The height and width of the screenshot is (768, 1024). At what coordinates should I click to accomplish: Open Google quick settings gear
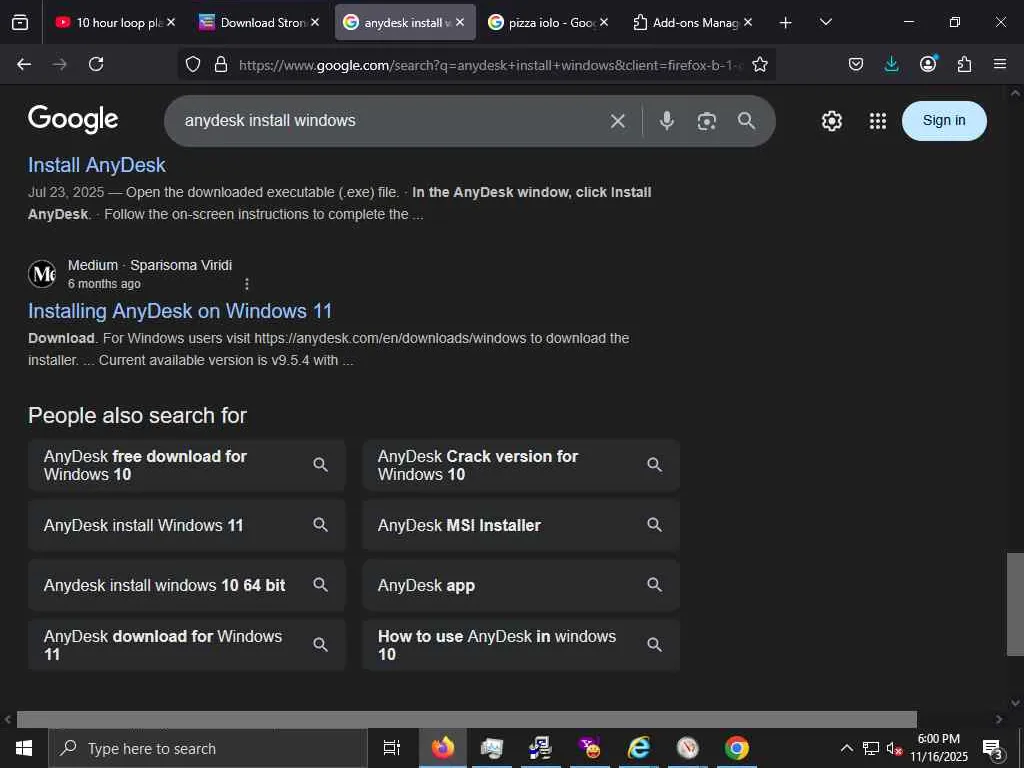click(831, 121)
